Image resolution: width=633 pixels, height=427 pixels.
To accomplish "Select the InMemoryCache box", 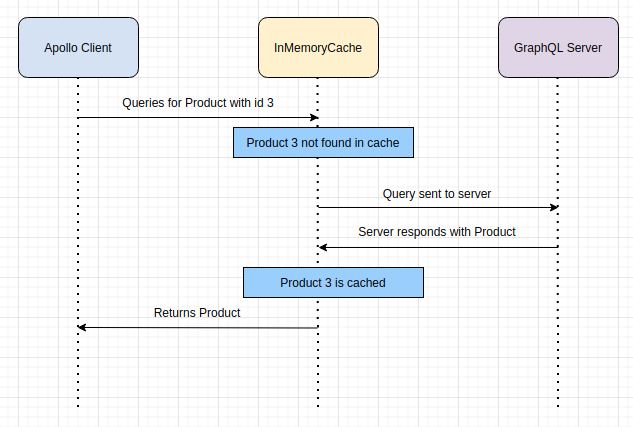I will pyautogui.click(x=318, y=47).
